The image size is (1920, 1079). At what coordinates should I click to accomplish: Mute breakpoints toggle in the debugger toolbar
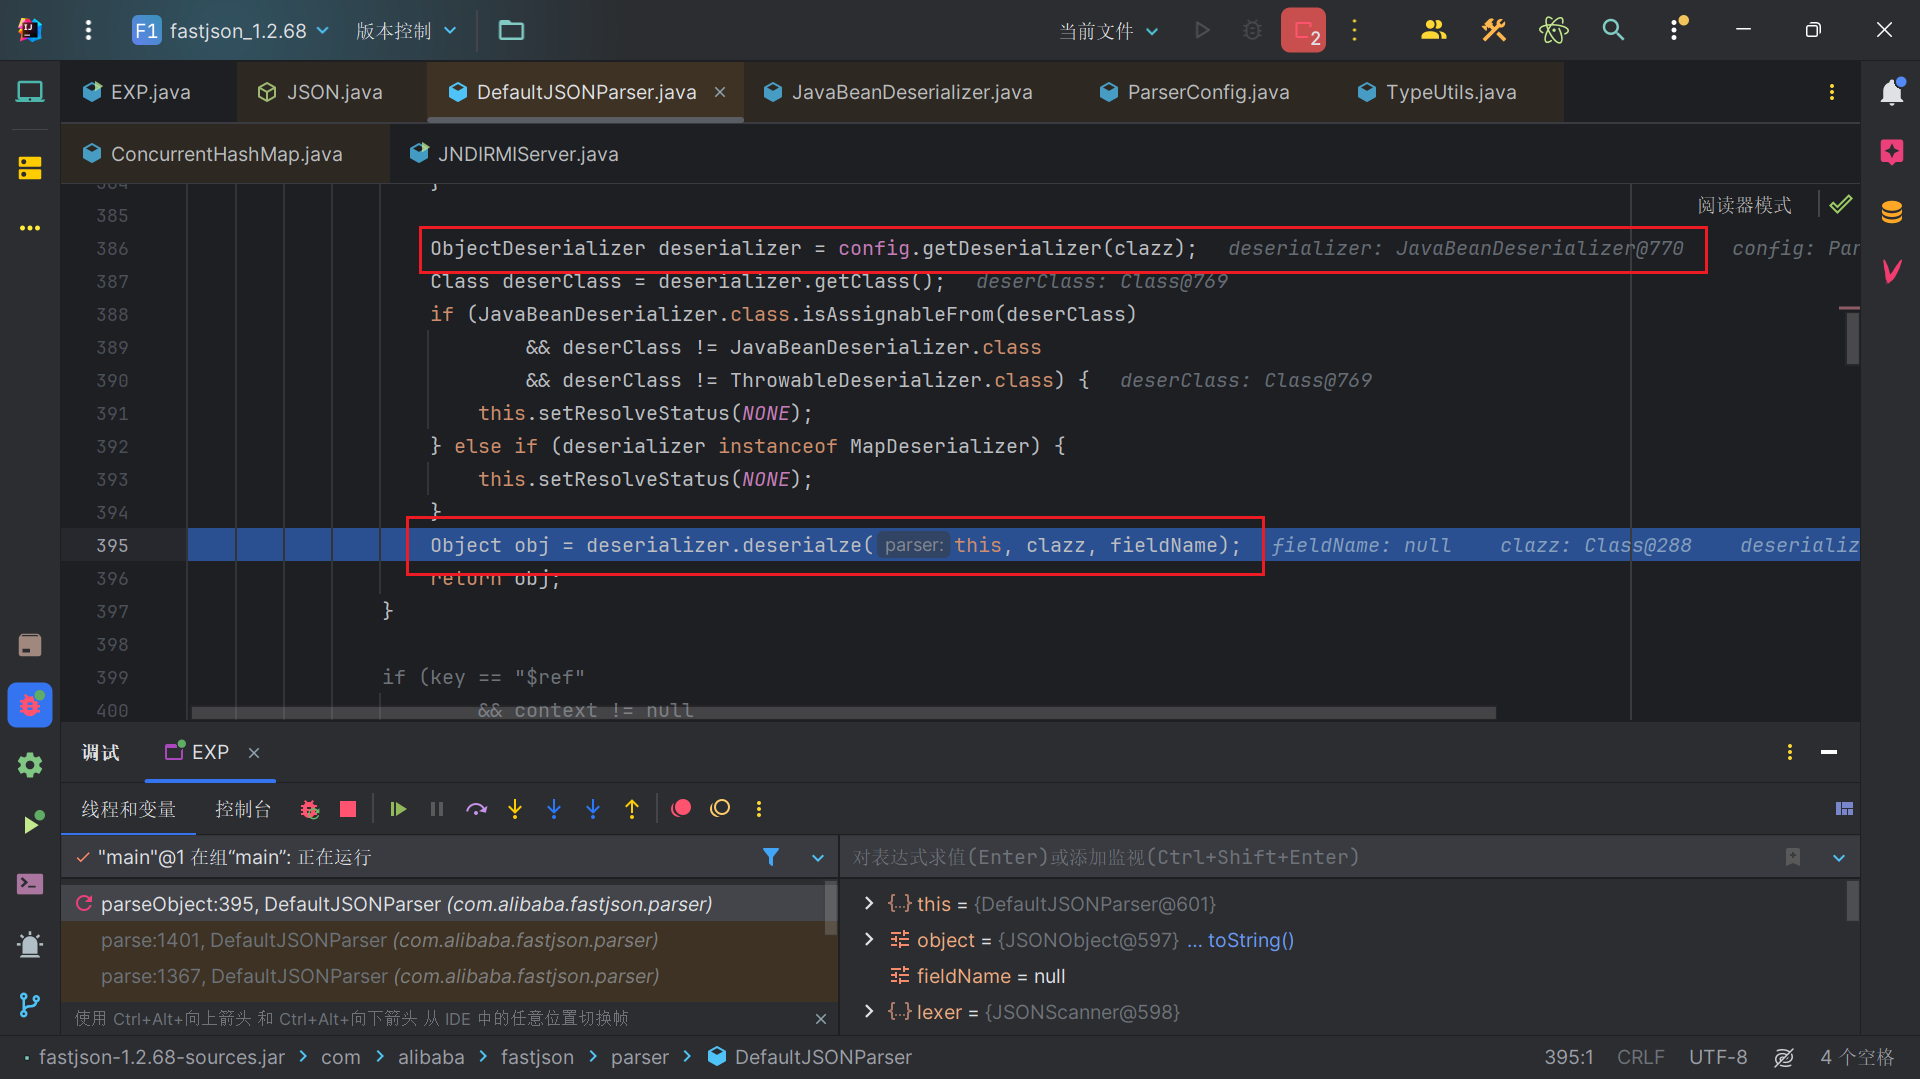(720, 809)
